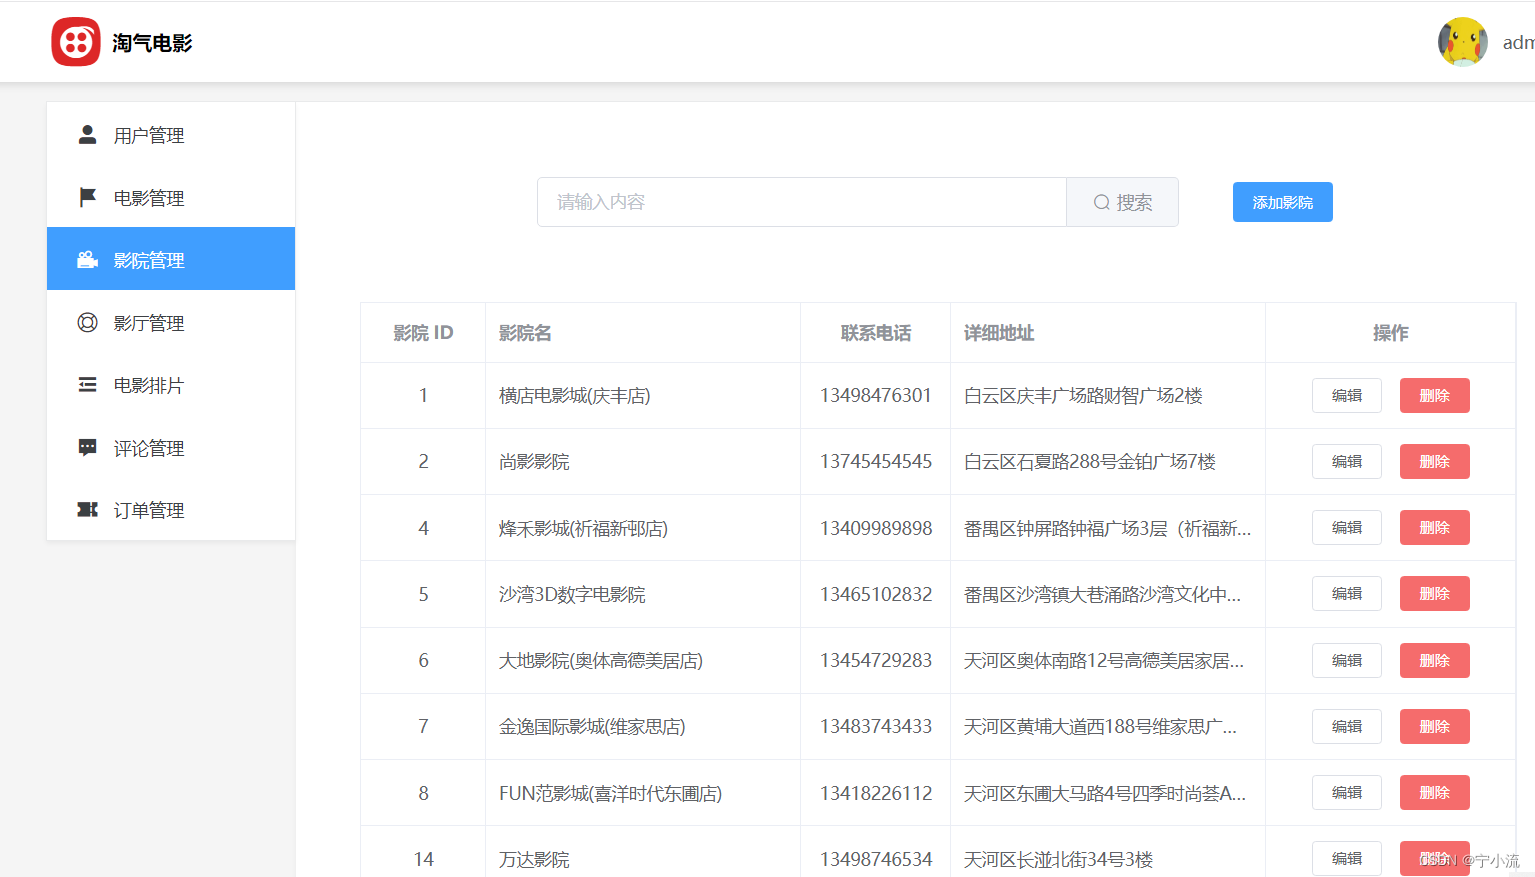Edit 沙湾3D数字电影院 row
The width and height of the screenshot is (1535, 877).
tap(1346, 593)
